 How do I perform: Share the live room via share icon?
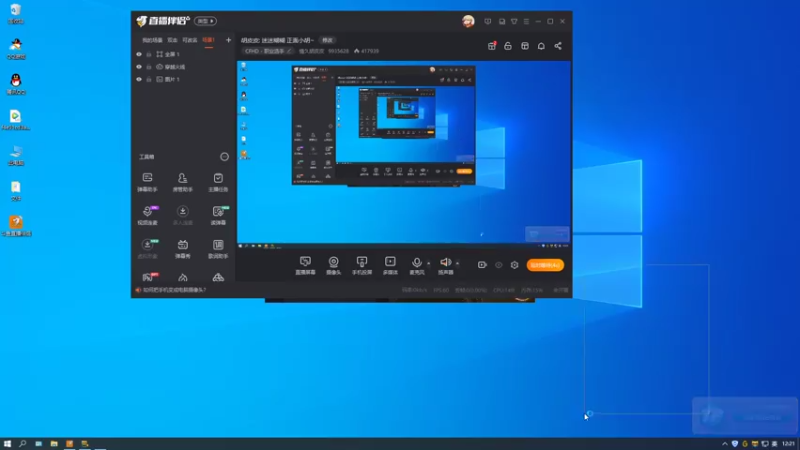point(558,46)
